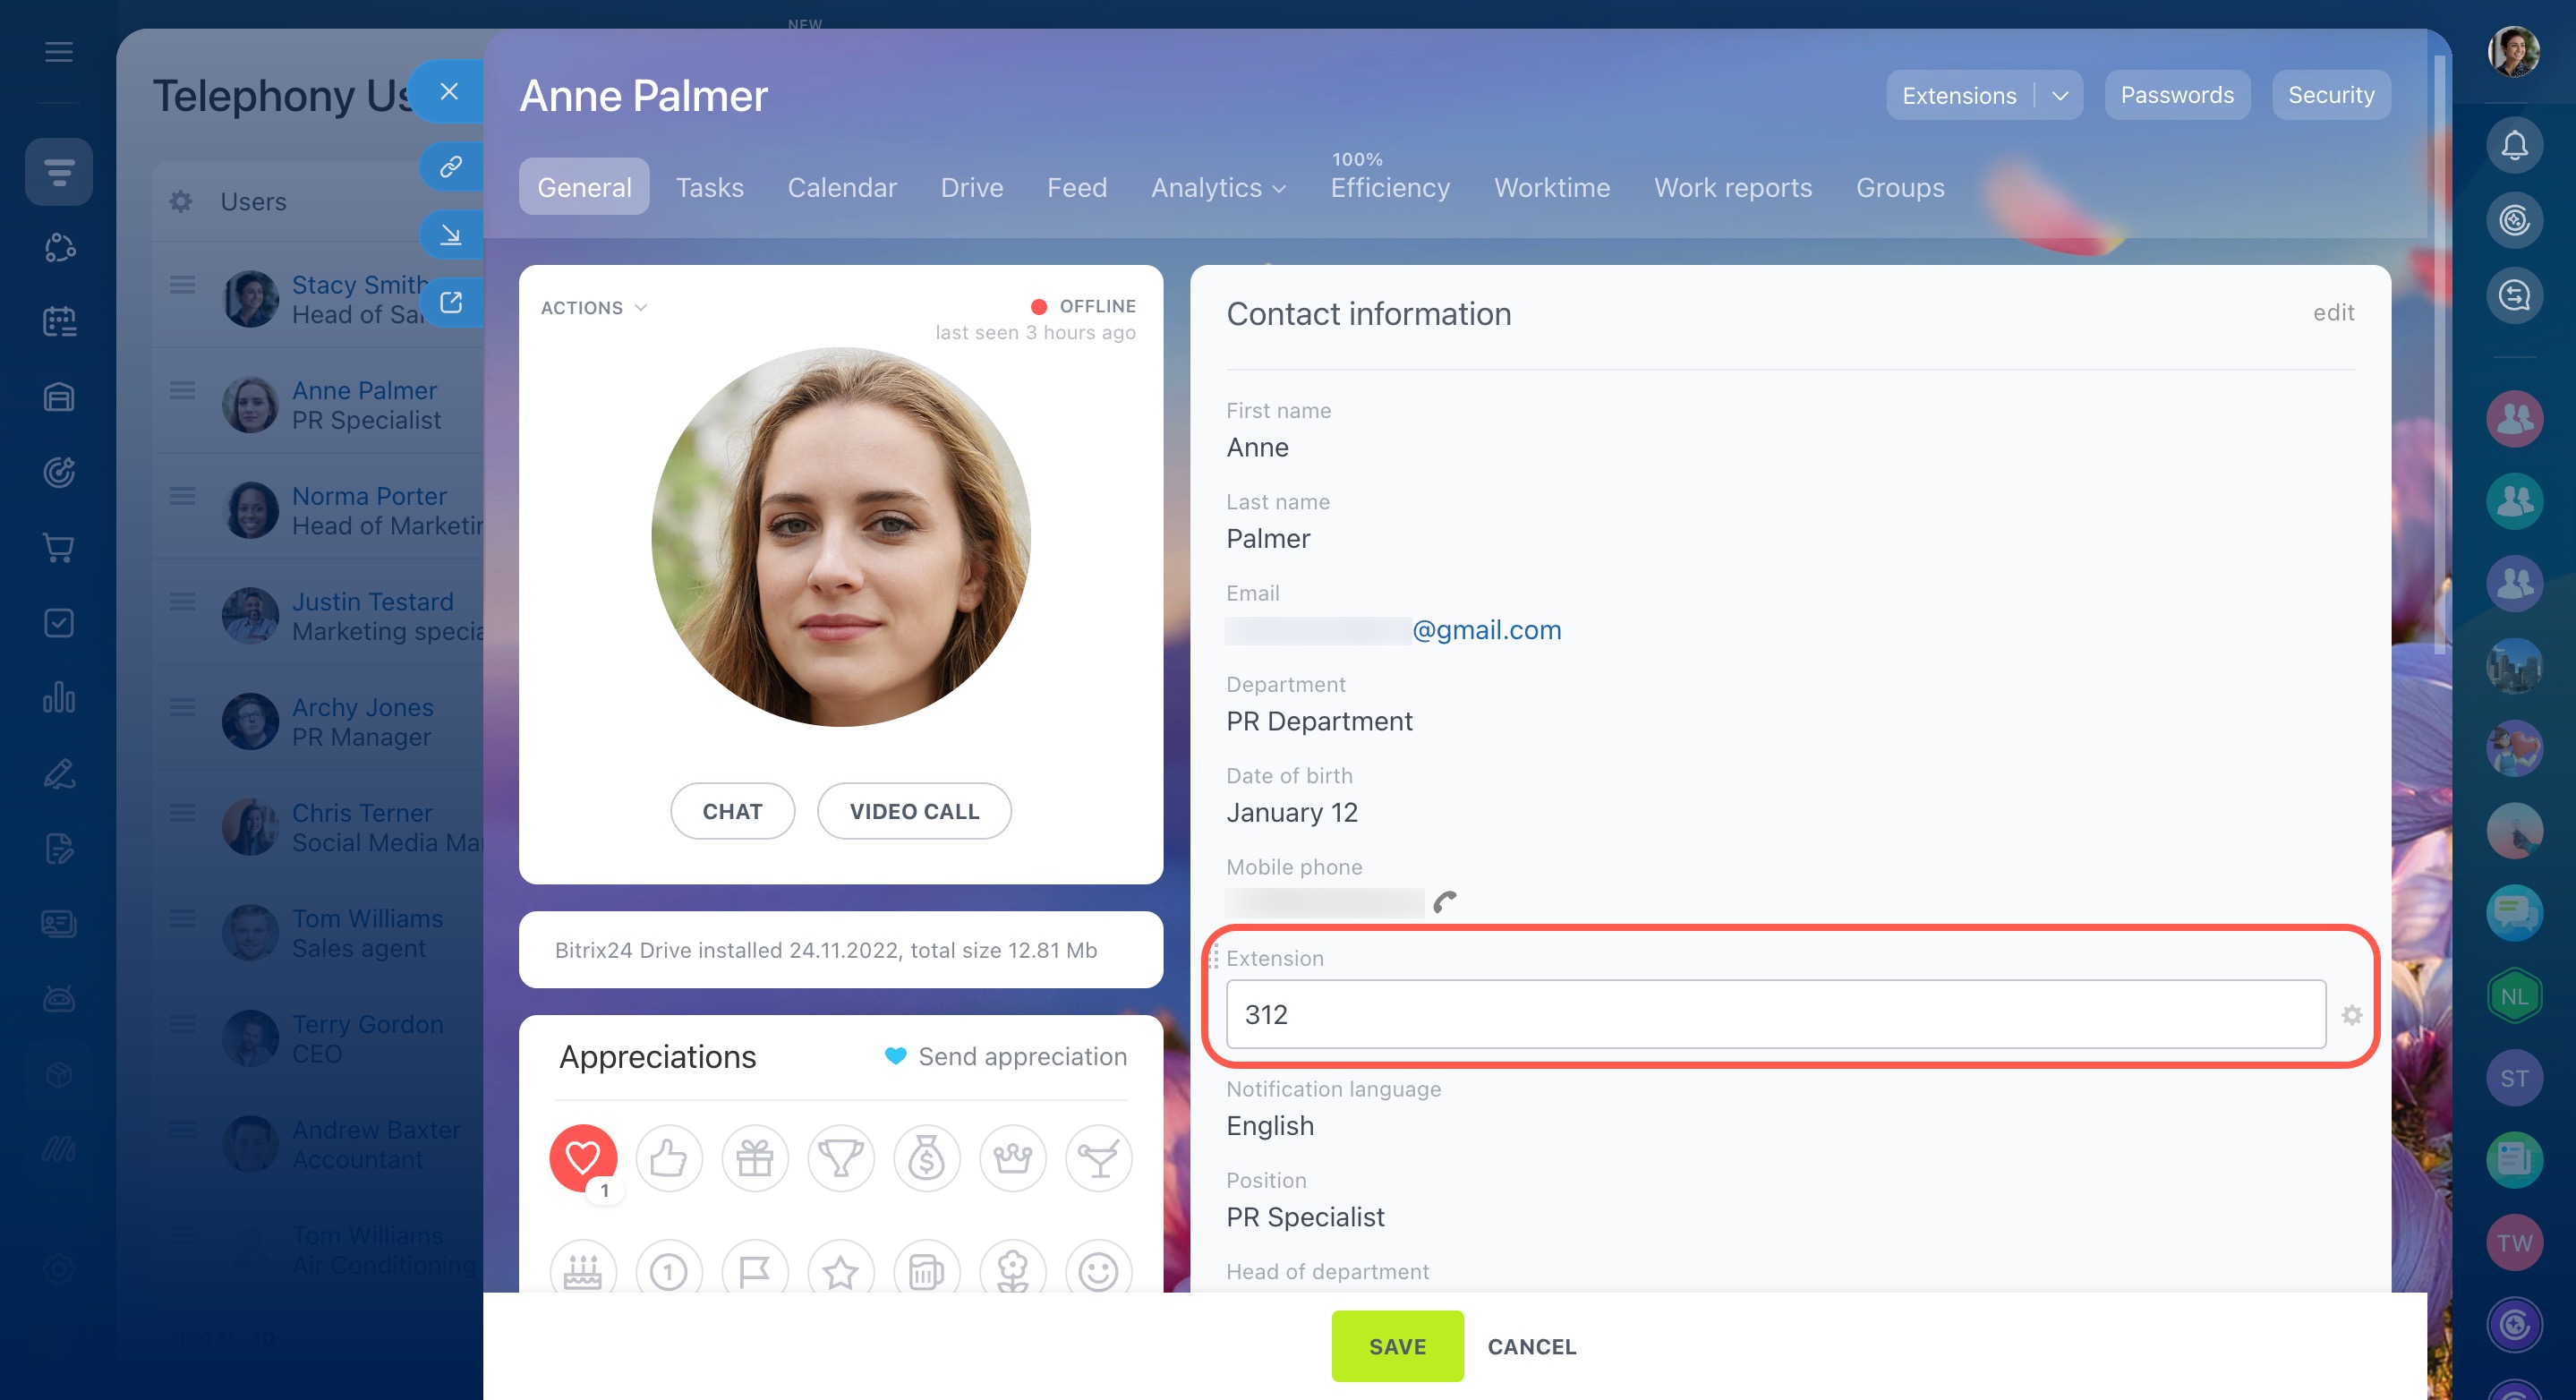Open notifications bell in right sidebar

tap(2514, 146)
